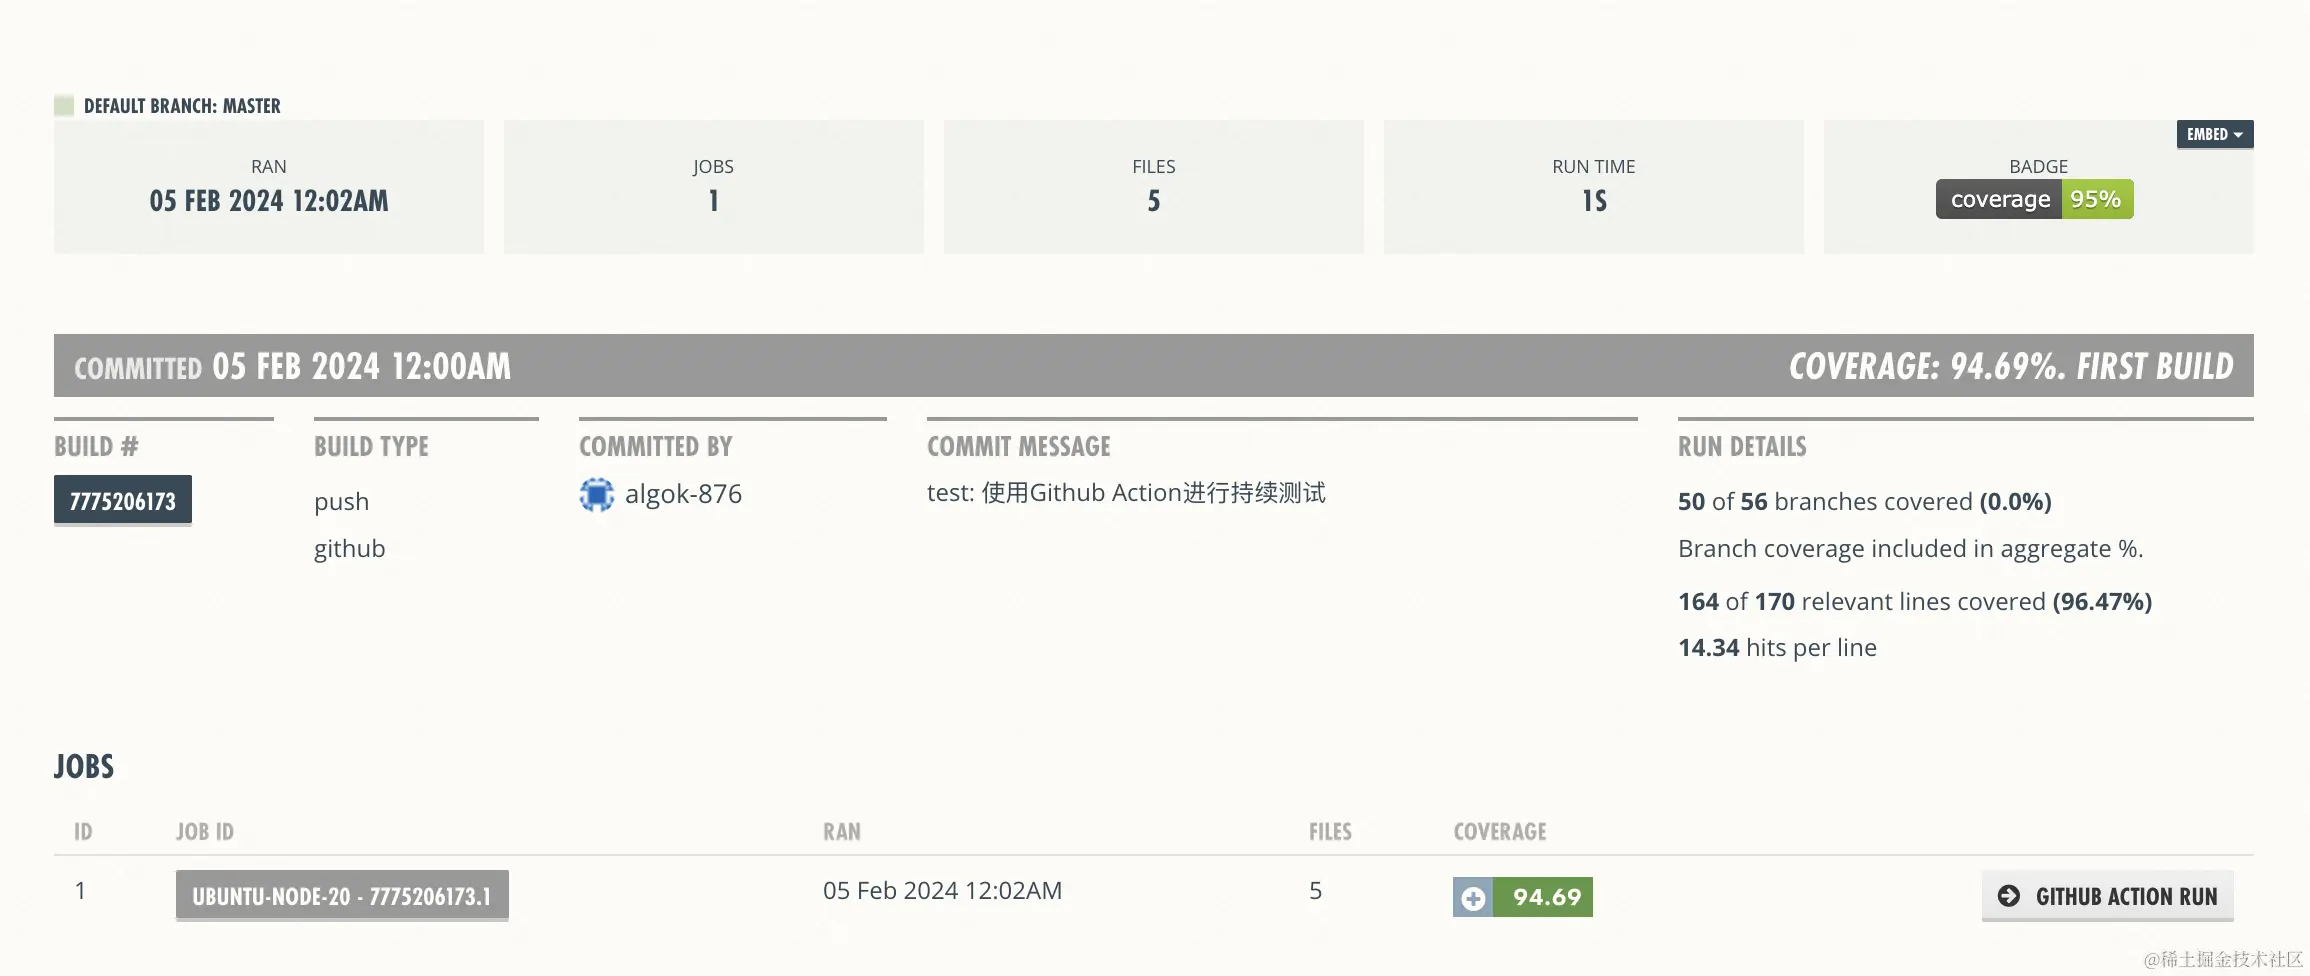Click the FILES summary card showing 5
The width and height of the screenshot is (2310, 976).
point(1153,187)
